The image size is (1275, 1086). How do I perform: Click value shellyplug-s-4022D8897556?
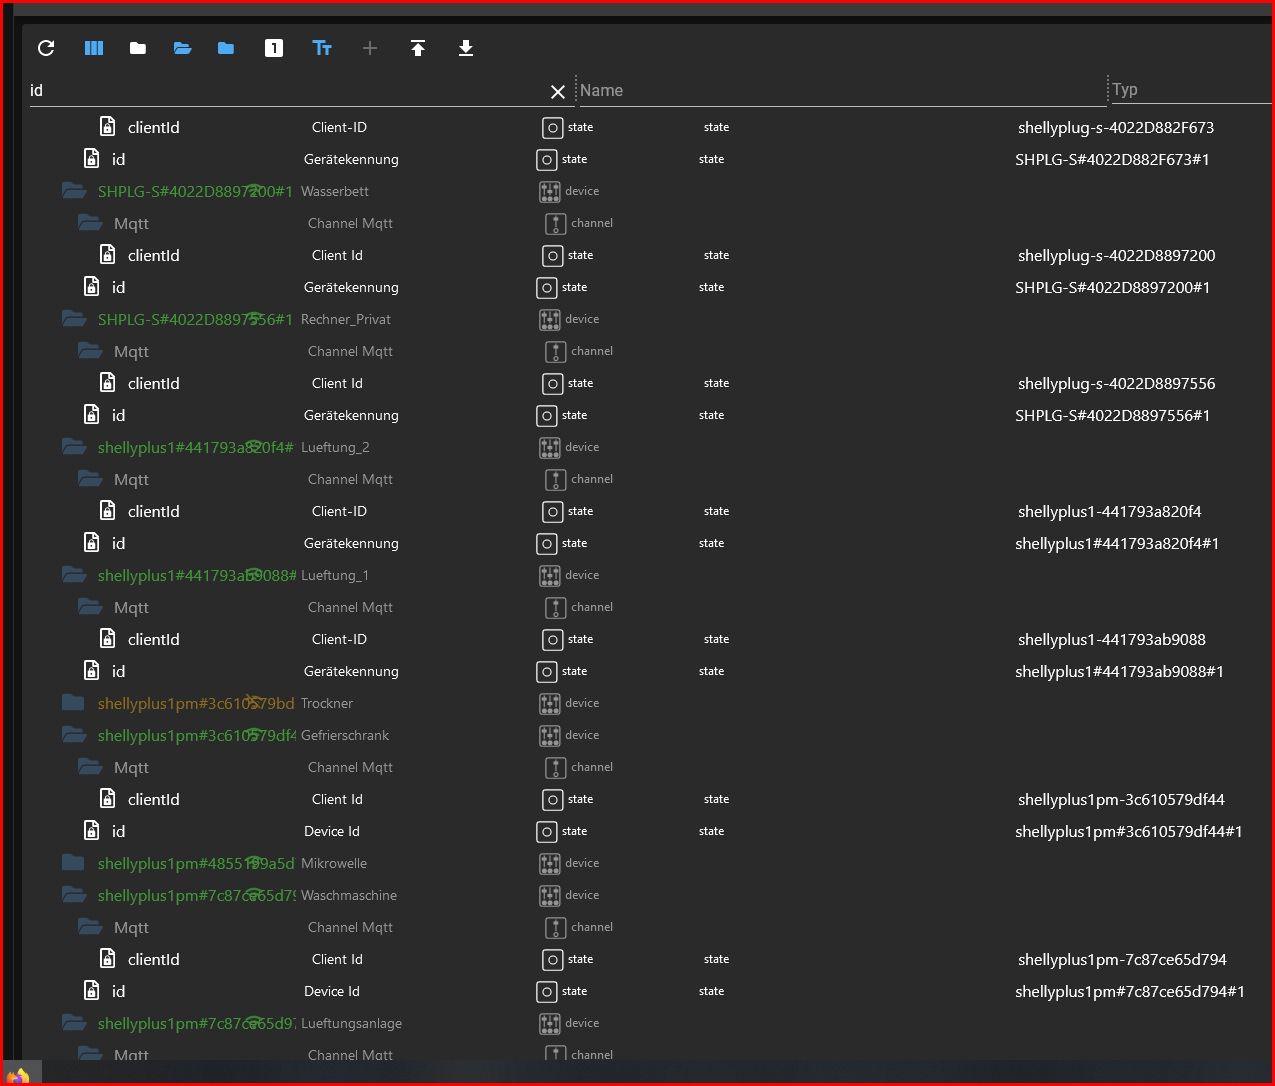tap(1117, 383)
